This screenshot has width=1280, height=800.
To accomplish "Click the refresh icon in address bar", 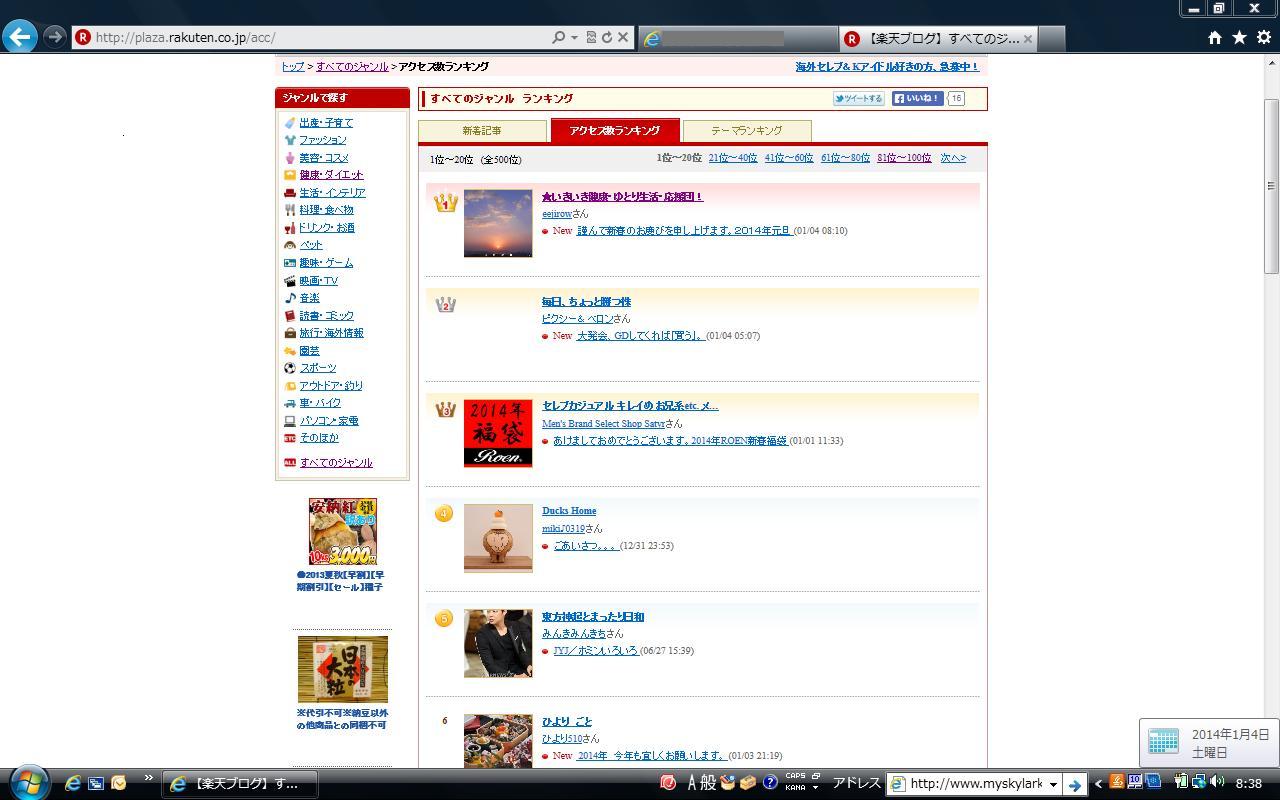I will pyautogui.click(x=606, y=37).
